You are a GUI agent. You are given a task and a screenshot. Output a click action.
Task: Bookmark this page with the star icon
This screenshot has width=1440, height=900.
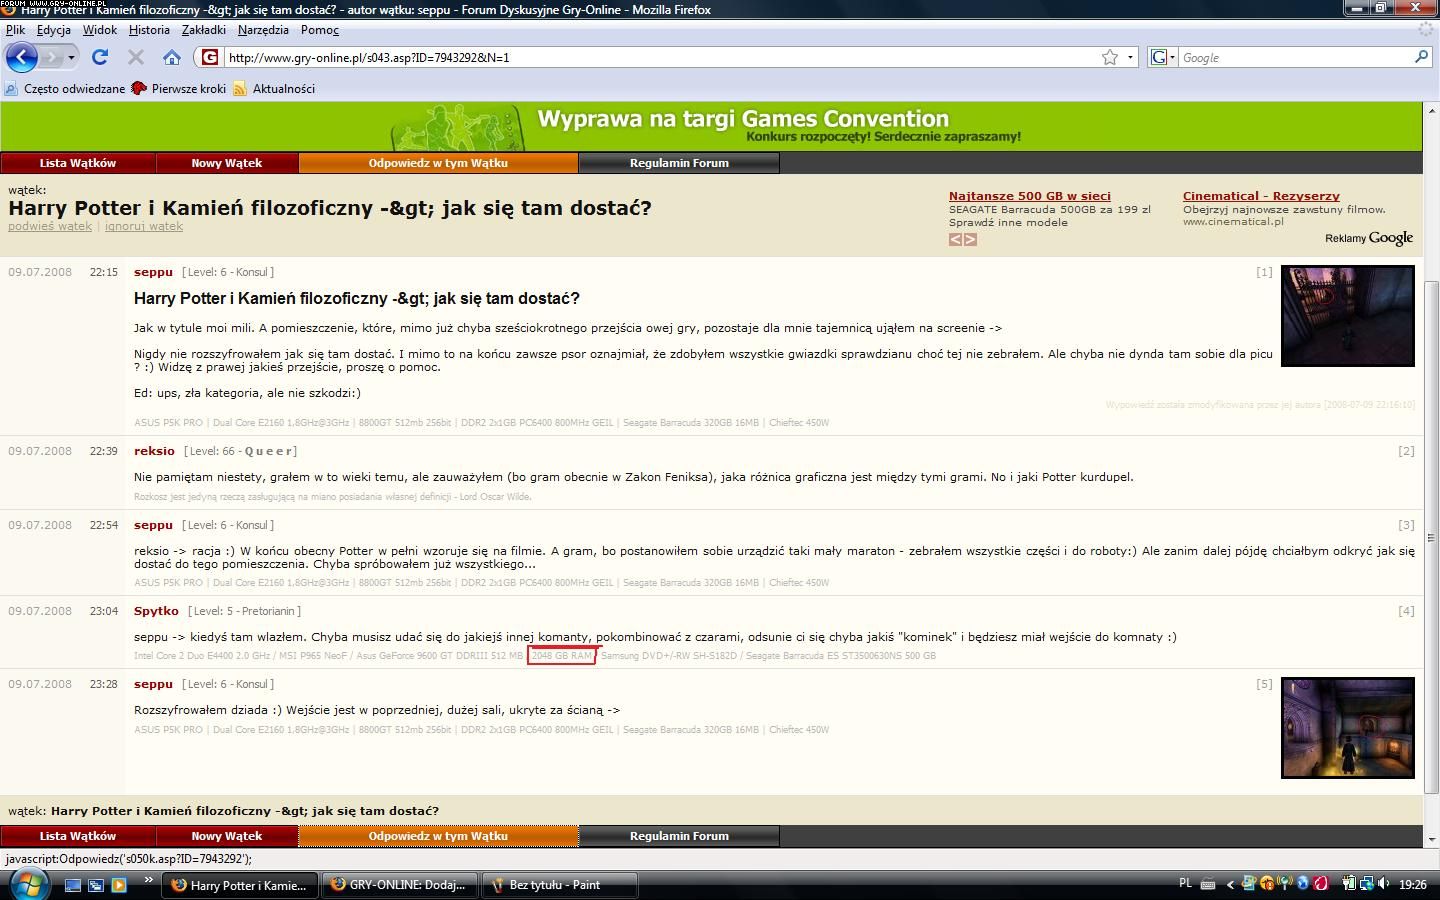point(1109,57)
